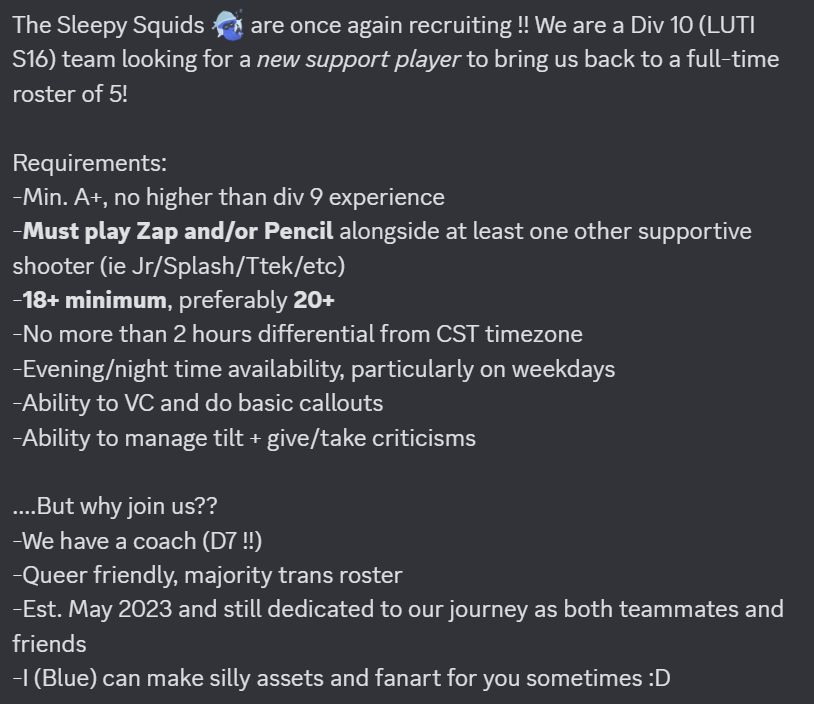Click the CST timezone requirement line
This screenshot has height=704, width=814.
[x=297, y=334]
